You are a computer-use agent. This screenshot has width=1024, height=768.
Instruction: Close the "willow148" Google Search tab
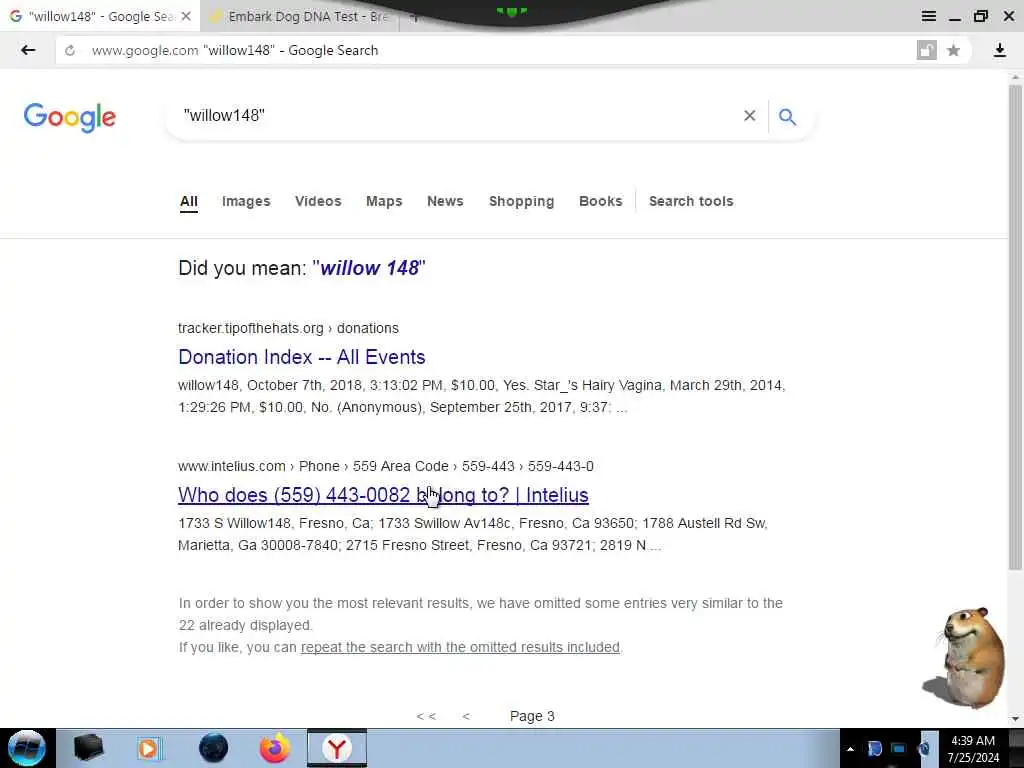coord(186,16)
